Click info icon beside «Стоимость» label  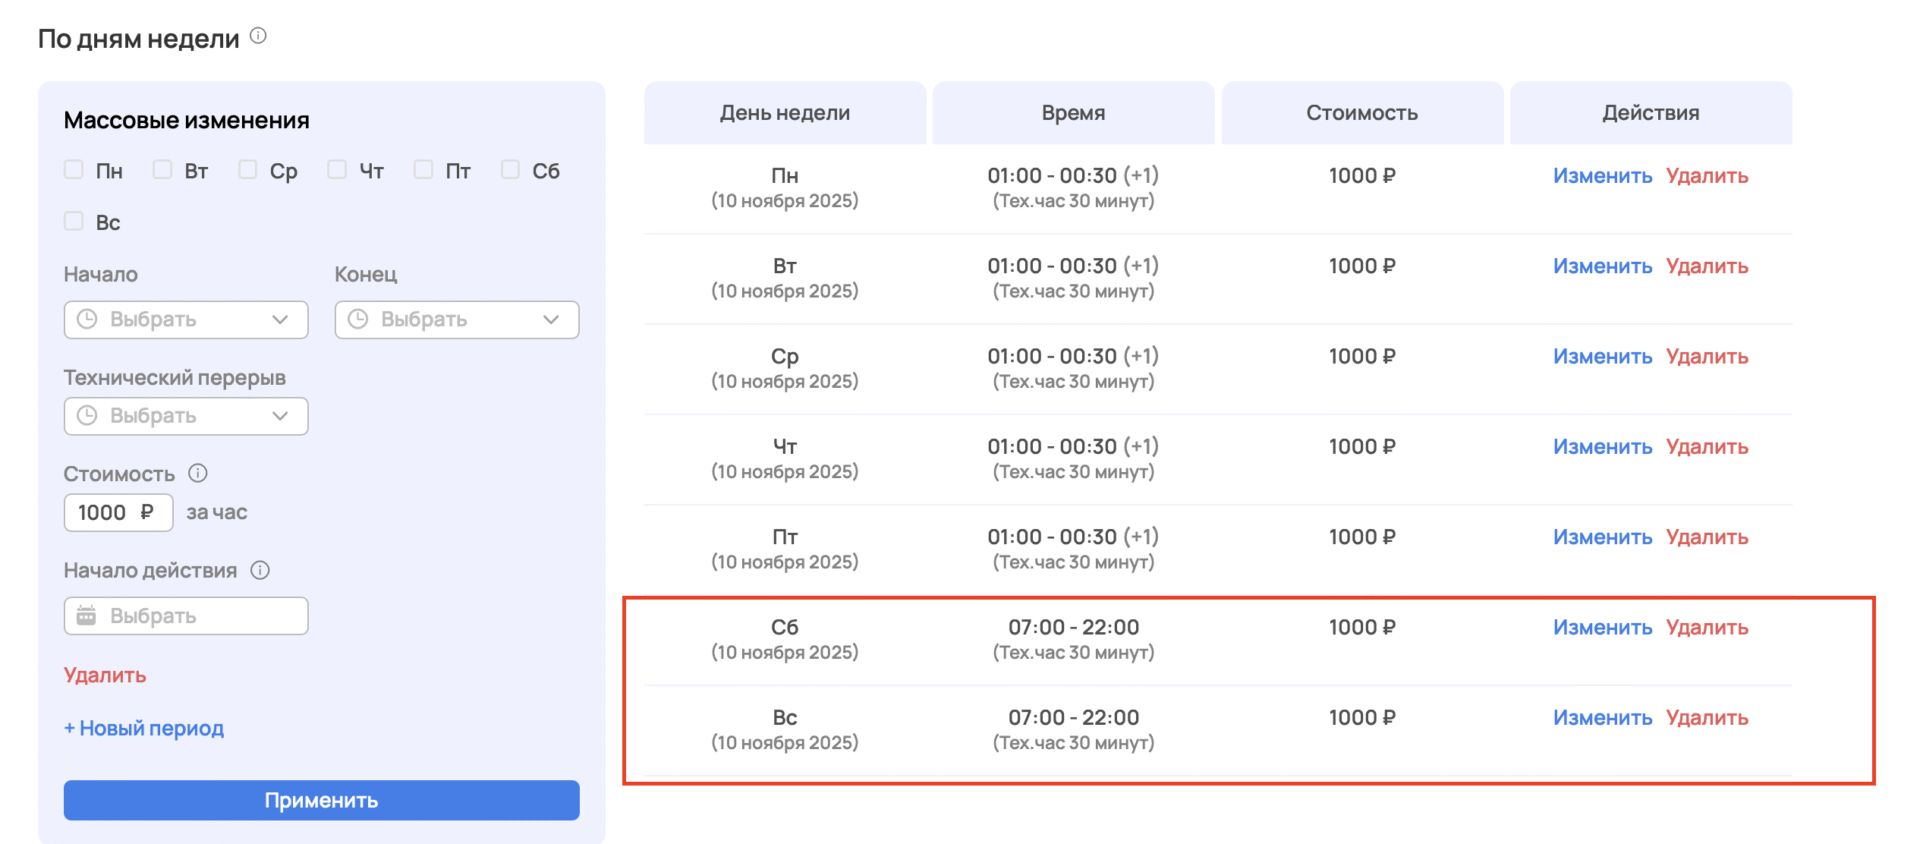coord(198,473)
